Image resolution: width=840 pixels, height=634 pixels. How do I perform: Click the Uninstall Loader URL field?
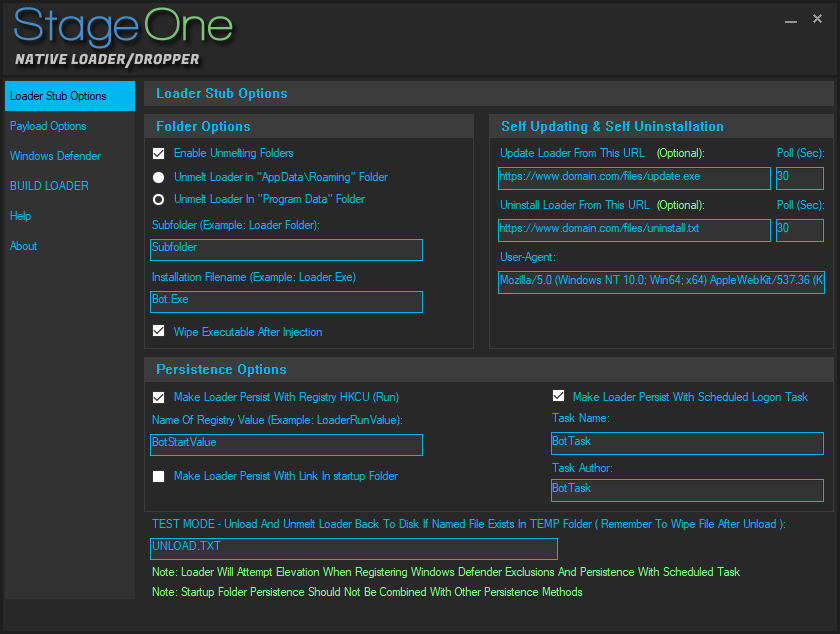click(x=634, y=230)
